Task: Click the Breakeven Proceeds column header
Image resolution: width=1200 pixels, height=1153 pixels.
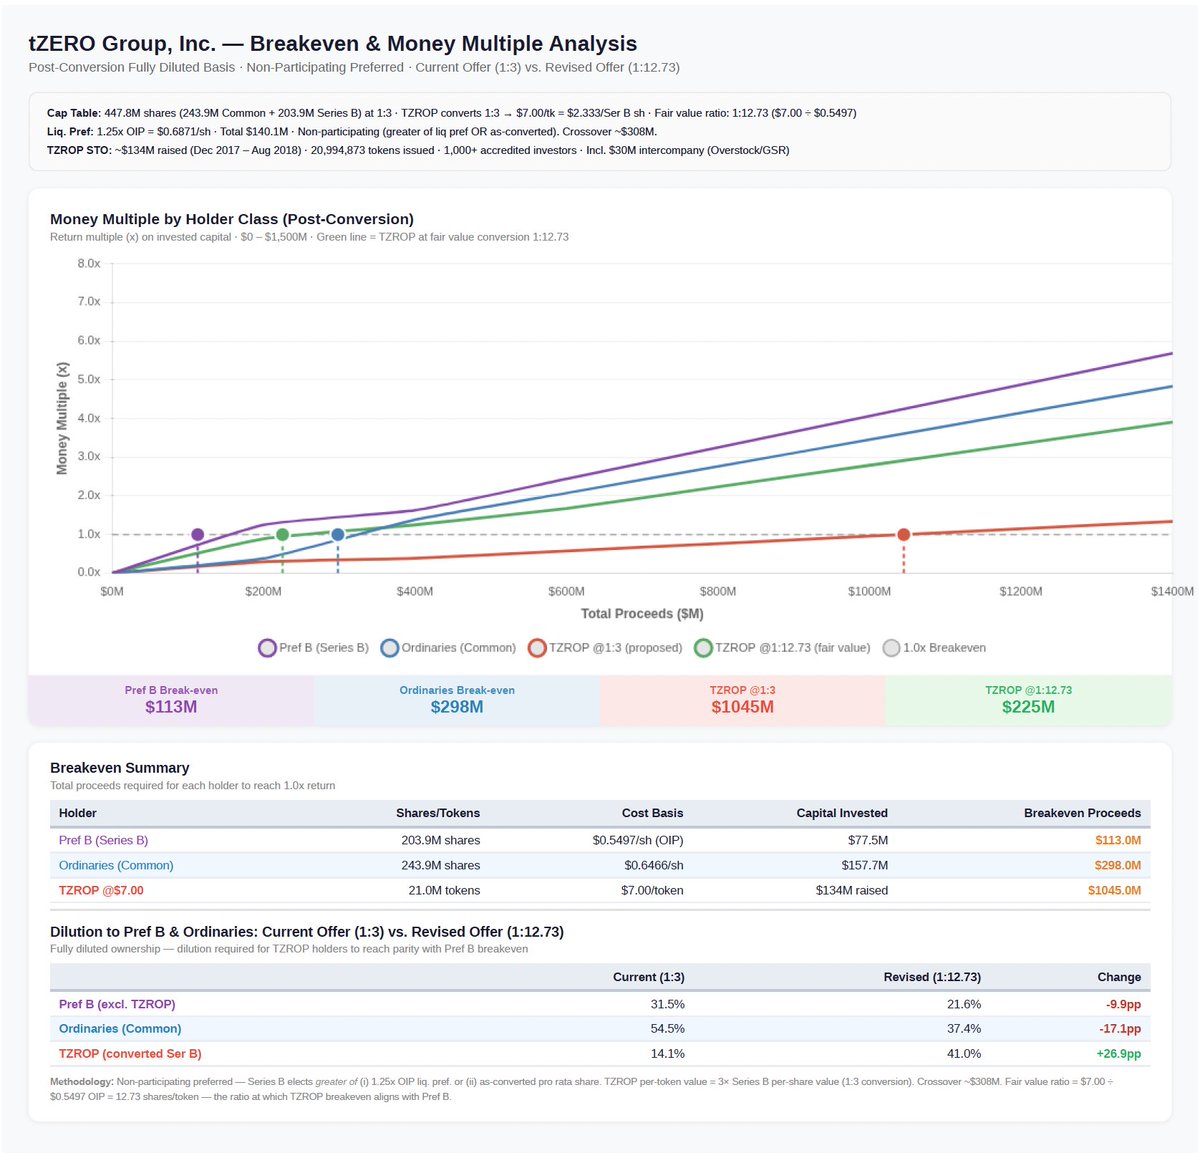Action: pyautogui.click(x=1082, y=813)
